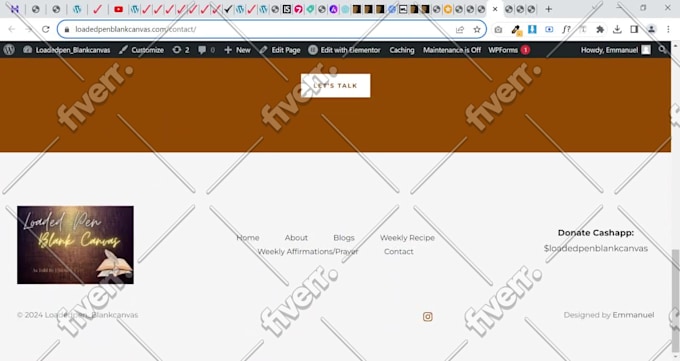Open the screen recorder extension icon
680x361 pixels.
549,30
